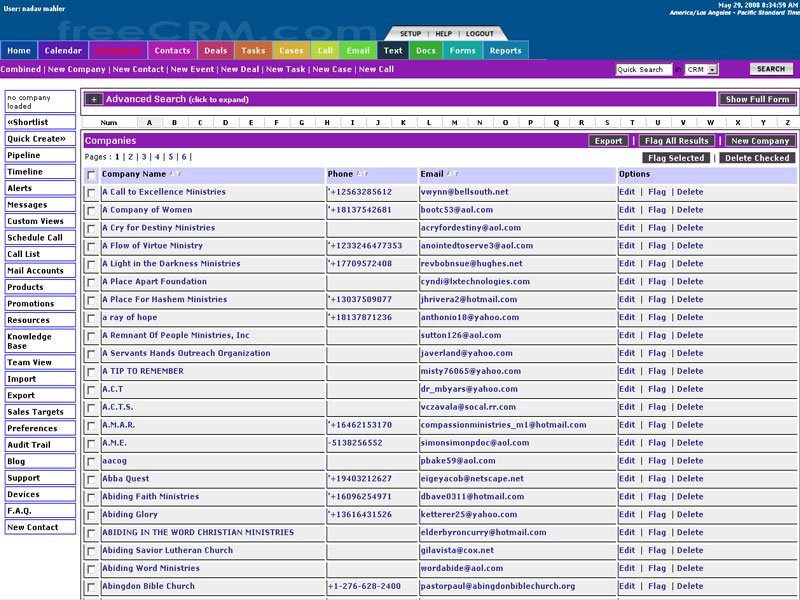
Task: Open Knowledge Base in the sidebar
Action: pyautogui.click(x=40, y=341)
